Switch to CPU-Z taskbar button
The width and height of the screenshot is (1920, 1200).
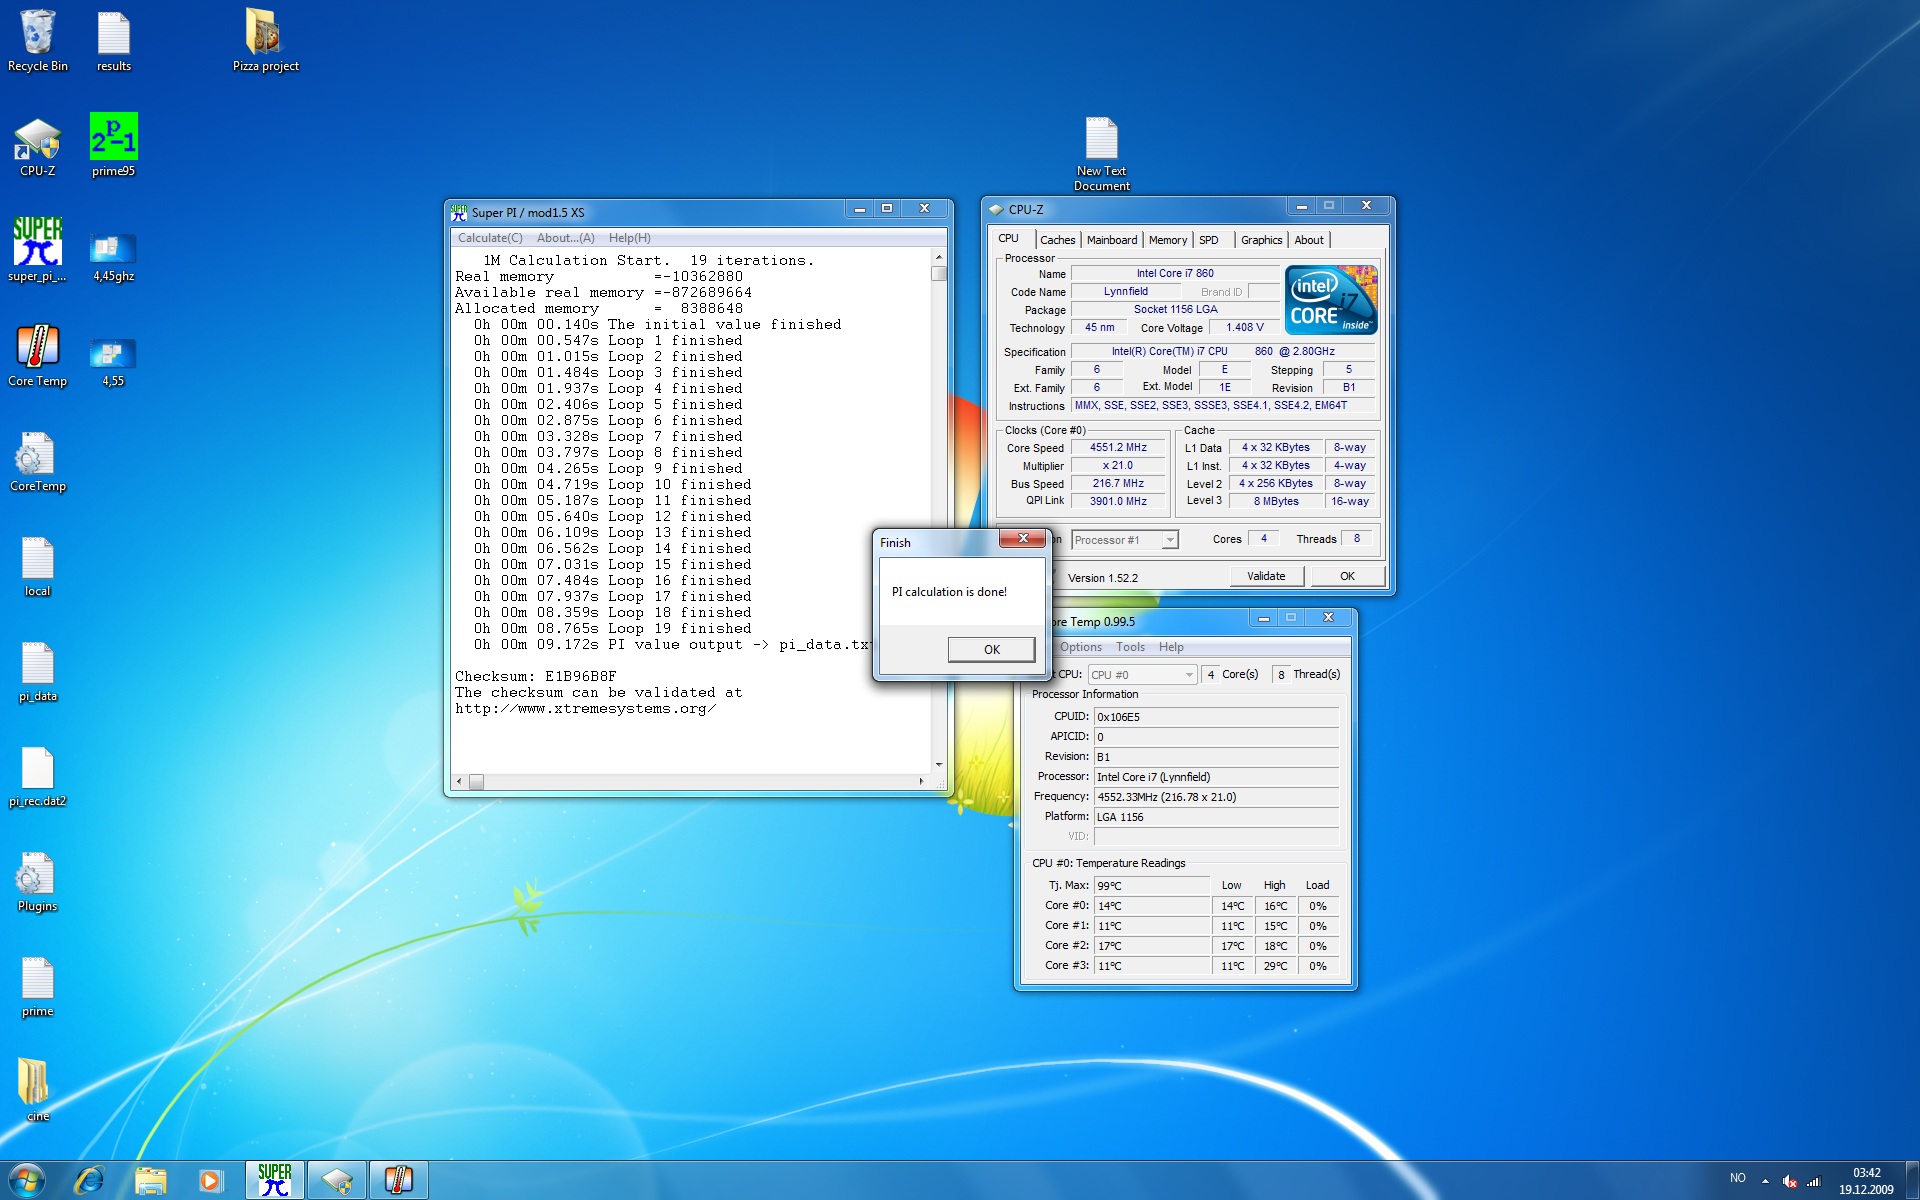tap(337, 1180)
